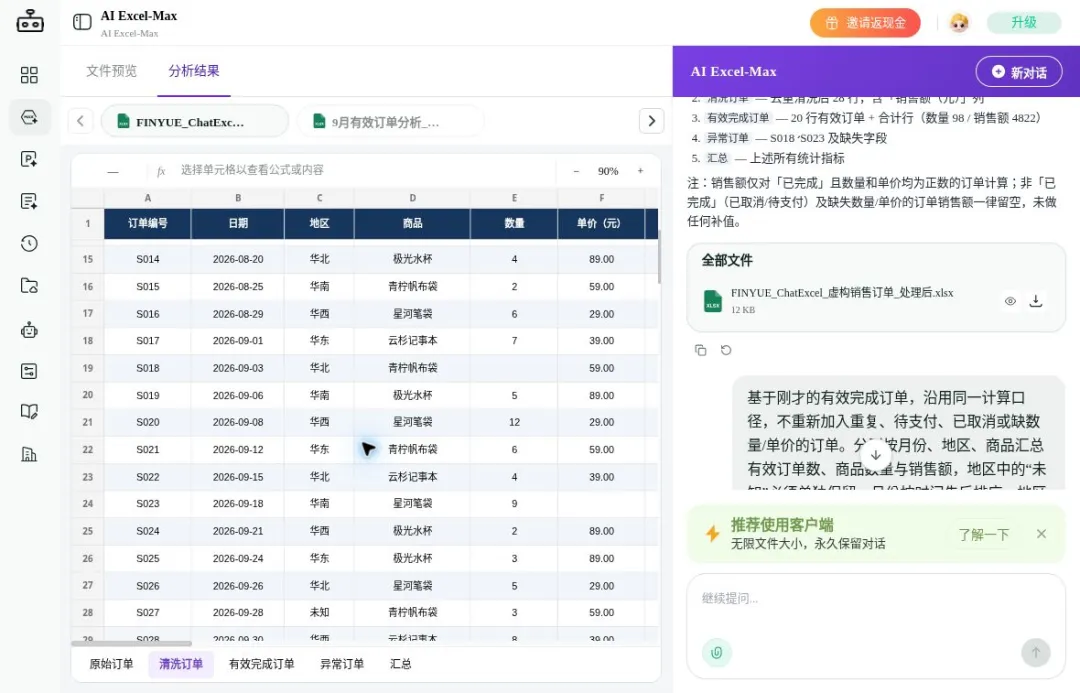The width and height of the screenshot is (1080, 693).
Task: Open the history clock sidebar icon
Action: pos(29,243)
